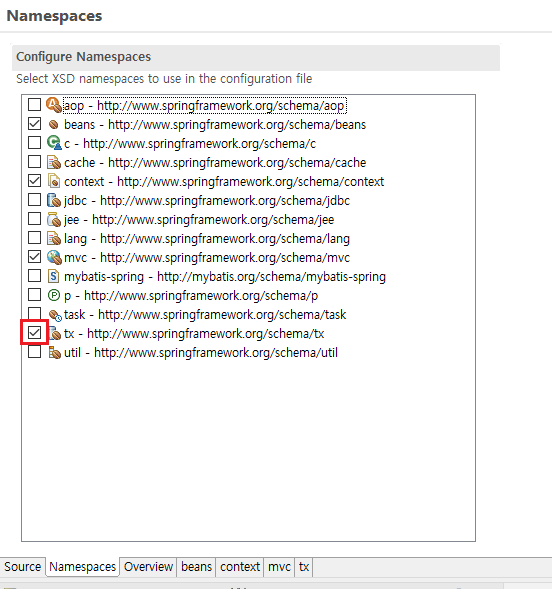Image resolution: width=552 pixels, height=589 pixels.
Task: Click the beans namespace bean icon
Action: pyautogui.click(x=54, y=124)
